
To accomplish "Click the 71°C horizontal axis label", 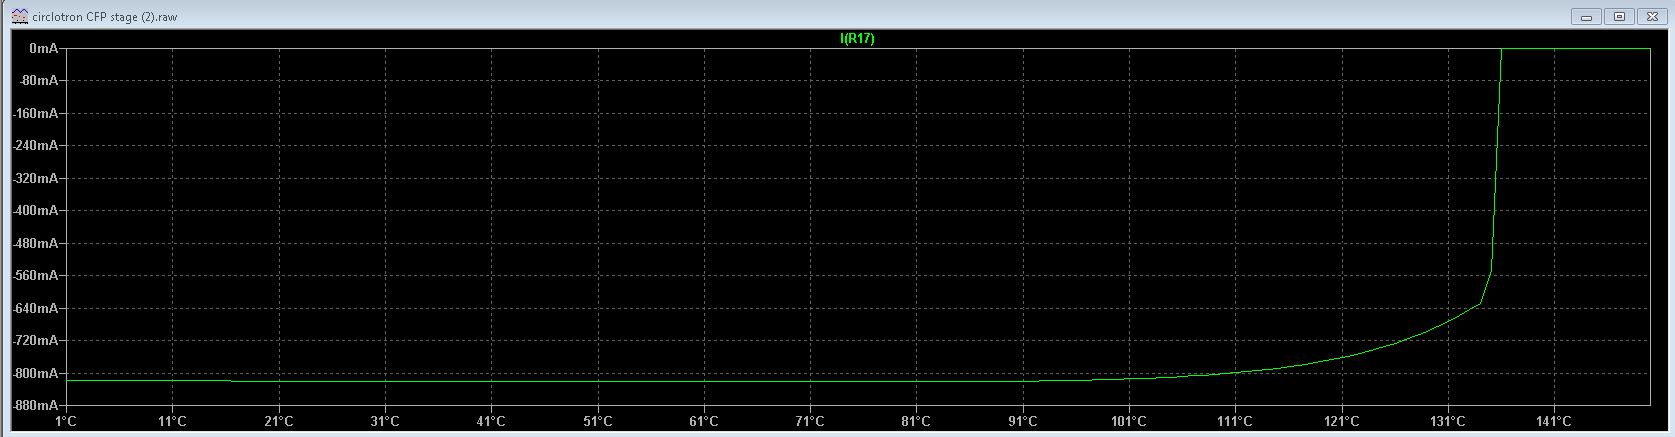I will [810, 421].
